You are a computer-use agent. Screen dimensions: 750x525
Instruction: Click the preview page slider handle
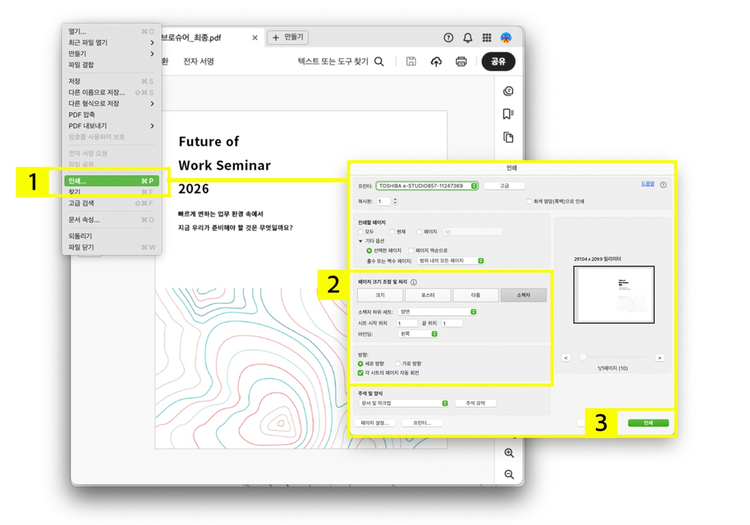pos(583,357)
